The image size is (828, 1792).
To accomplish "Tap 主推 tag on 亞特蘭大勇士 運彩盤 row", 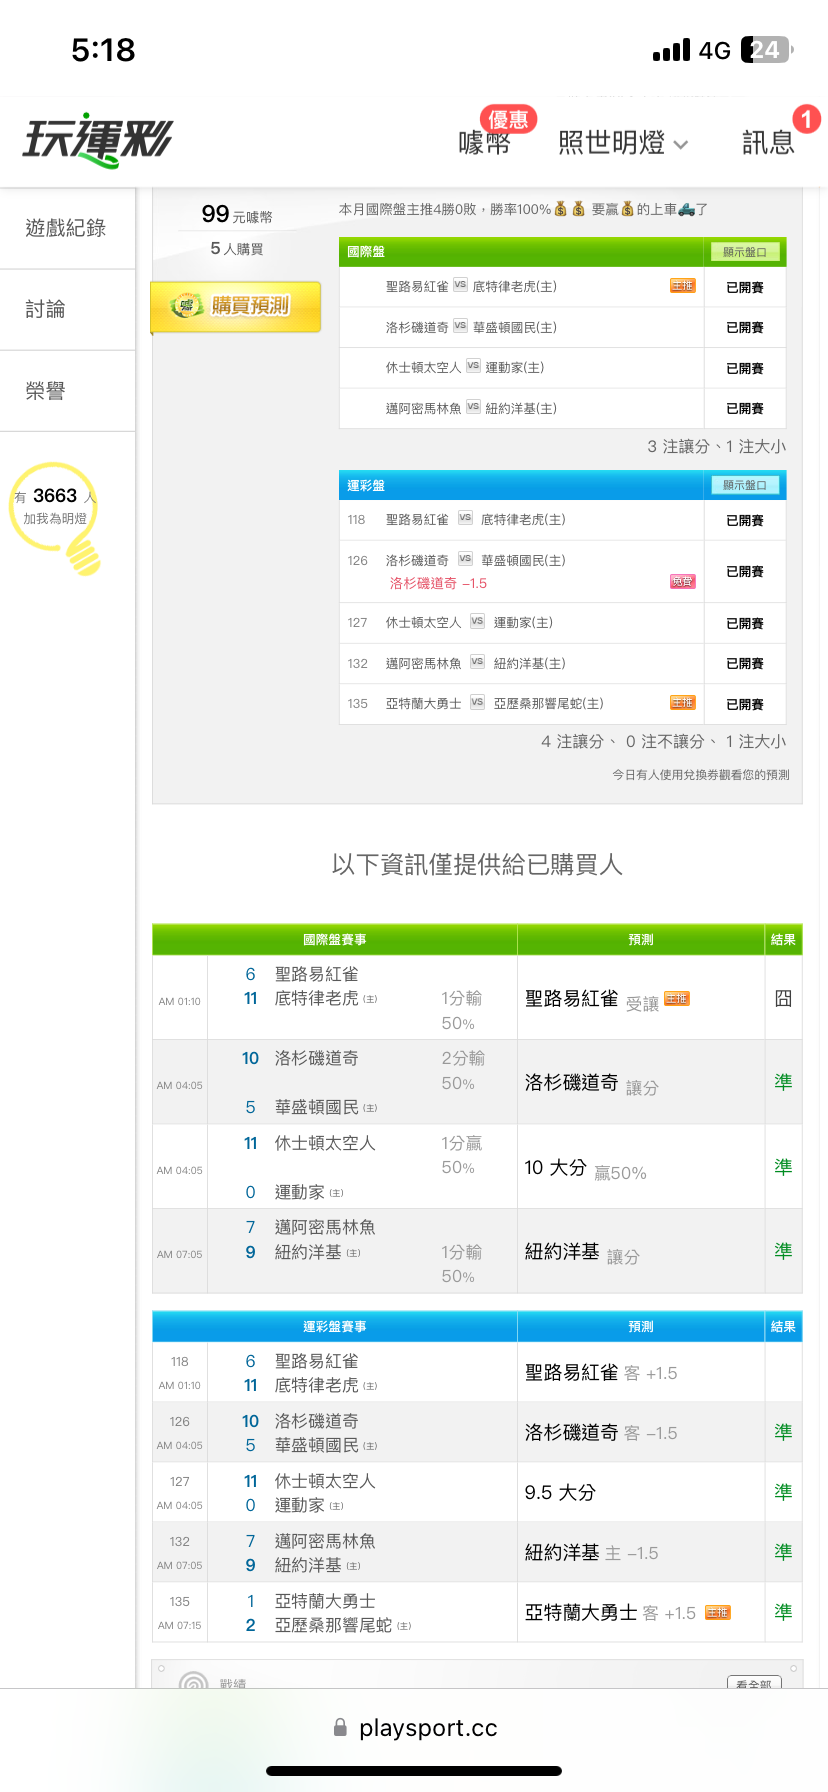I will 682,703.
